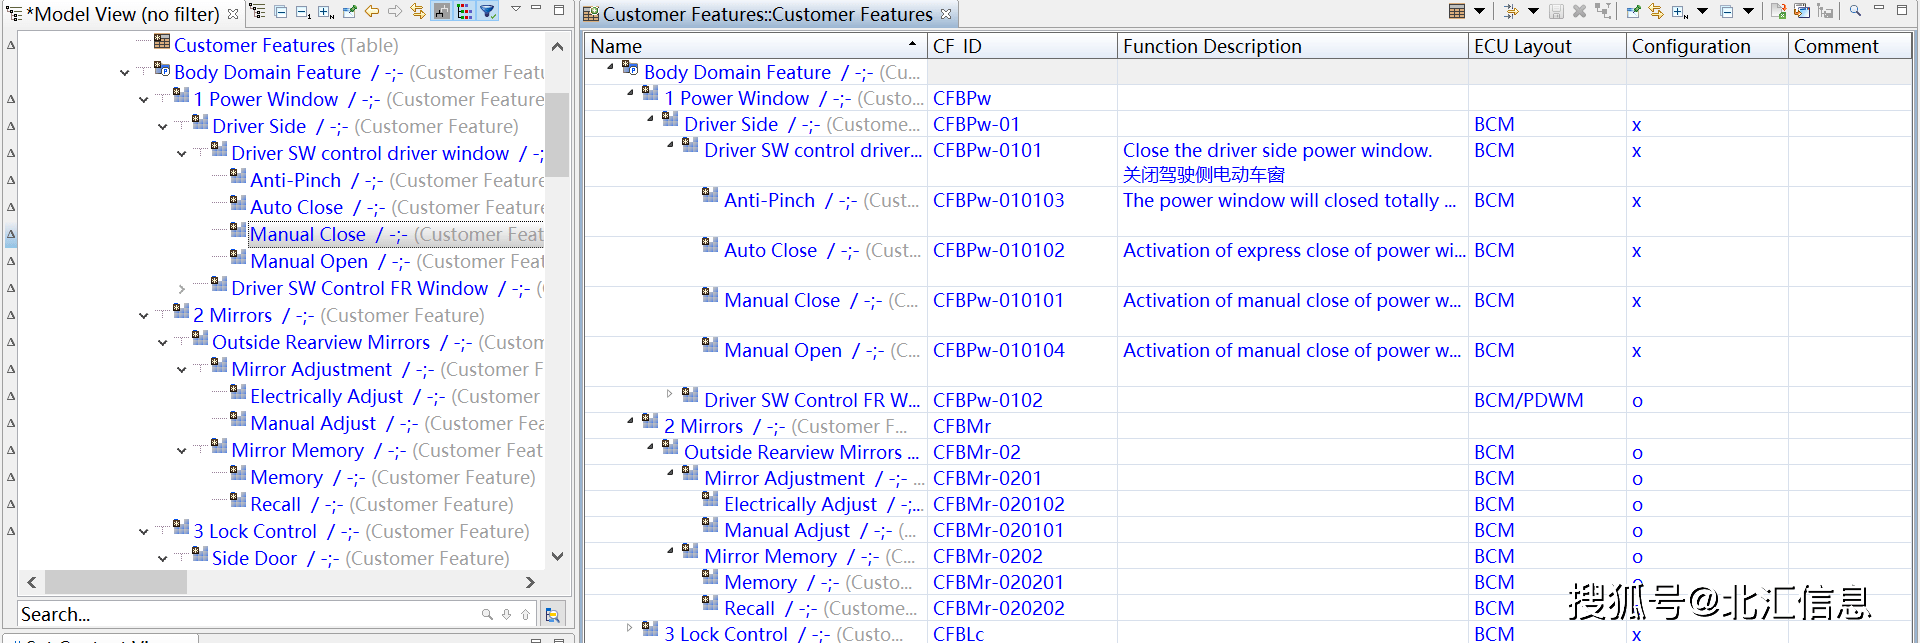This screenshot has width=1920, height=643.
Task: Click the filter funnel icon in Model View
Action: pyautogui.click(x=487, y=12)
